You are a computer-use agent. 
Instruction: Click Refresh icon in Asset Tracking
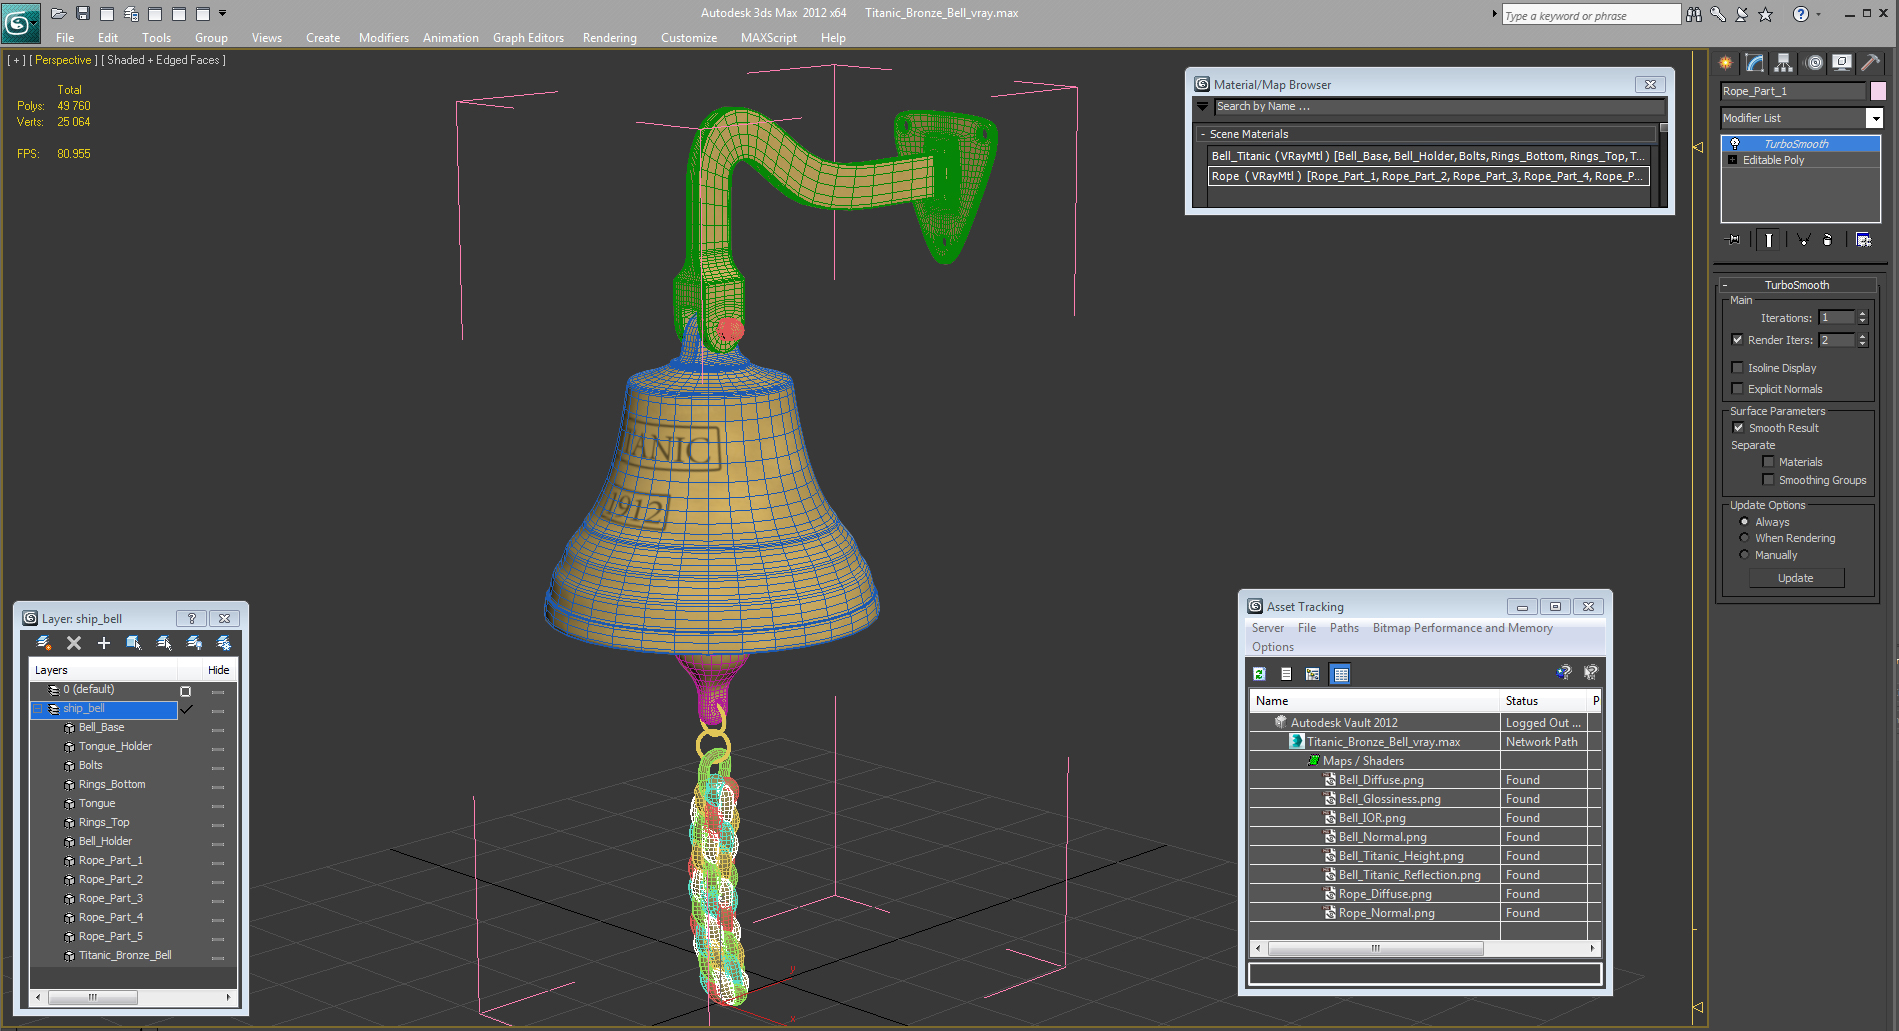coord(1260,674)
